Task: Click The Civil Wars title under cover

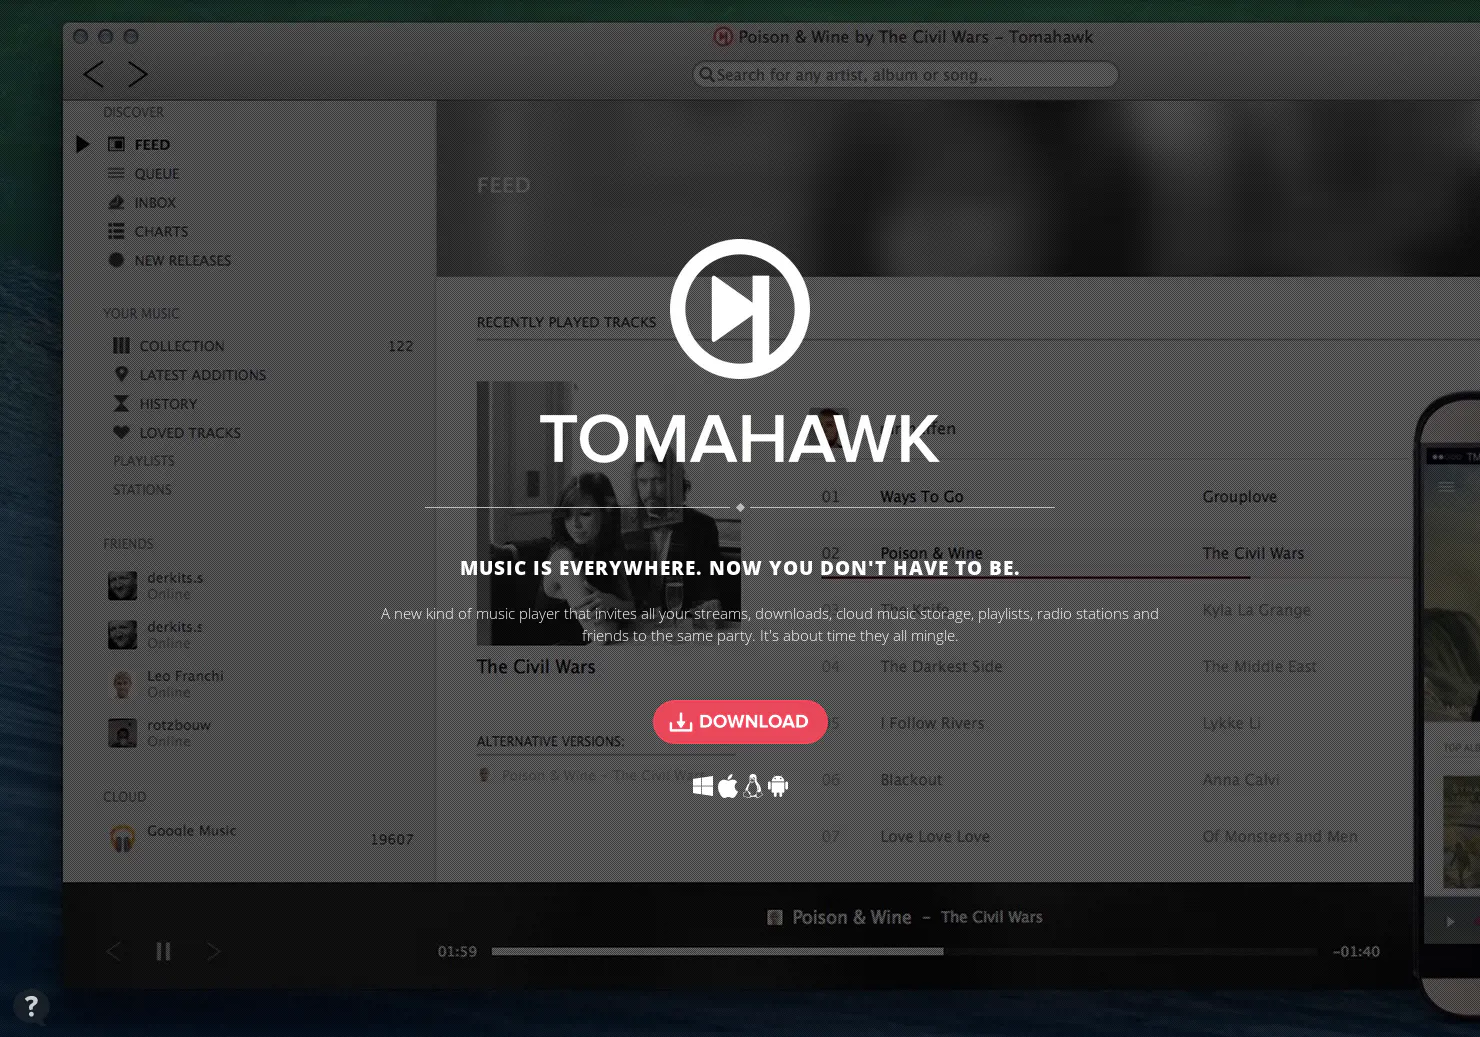Action: tap(536, 667)
